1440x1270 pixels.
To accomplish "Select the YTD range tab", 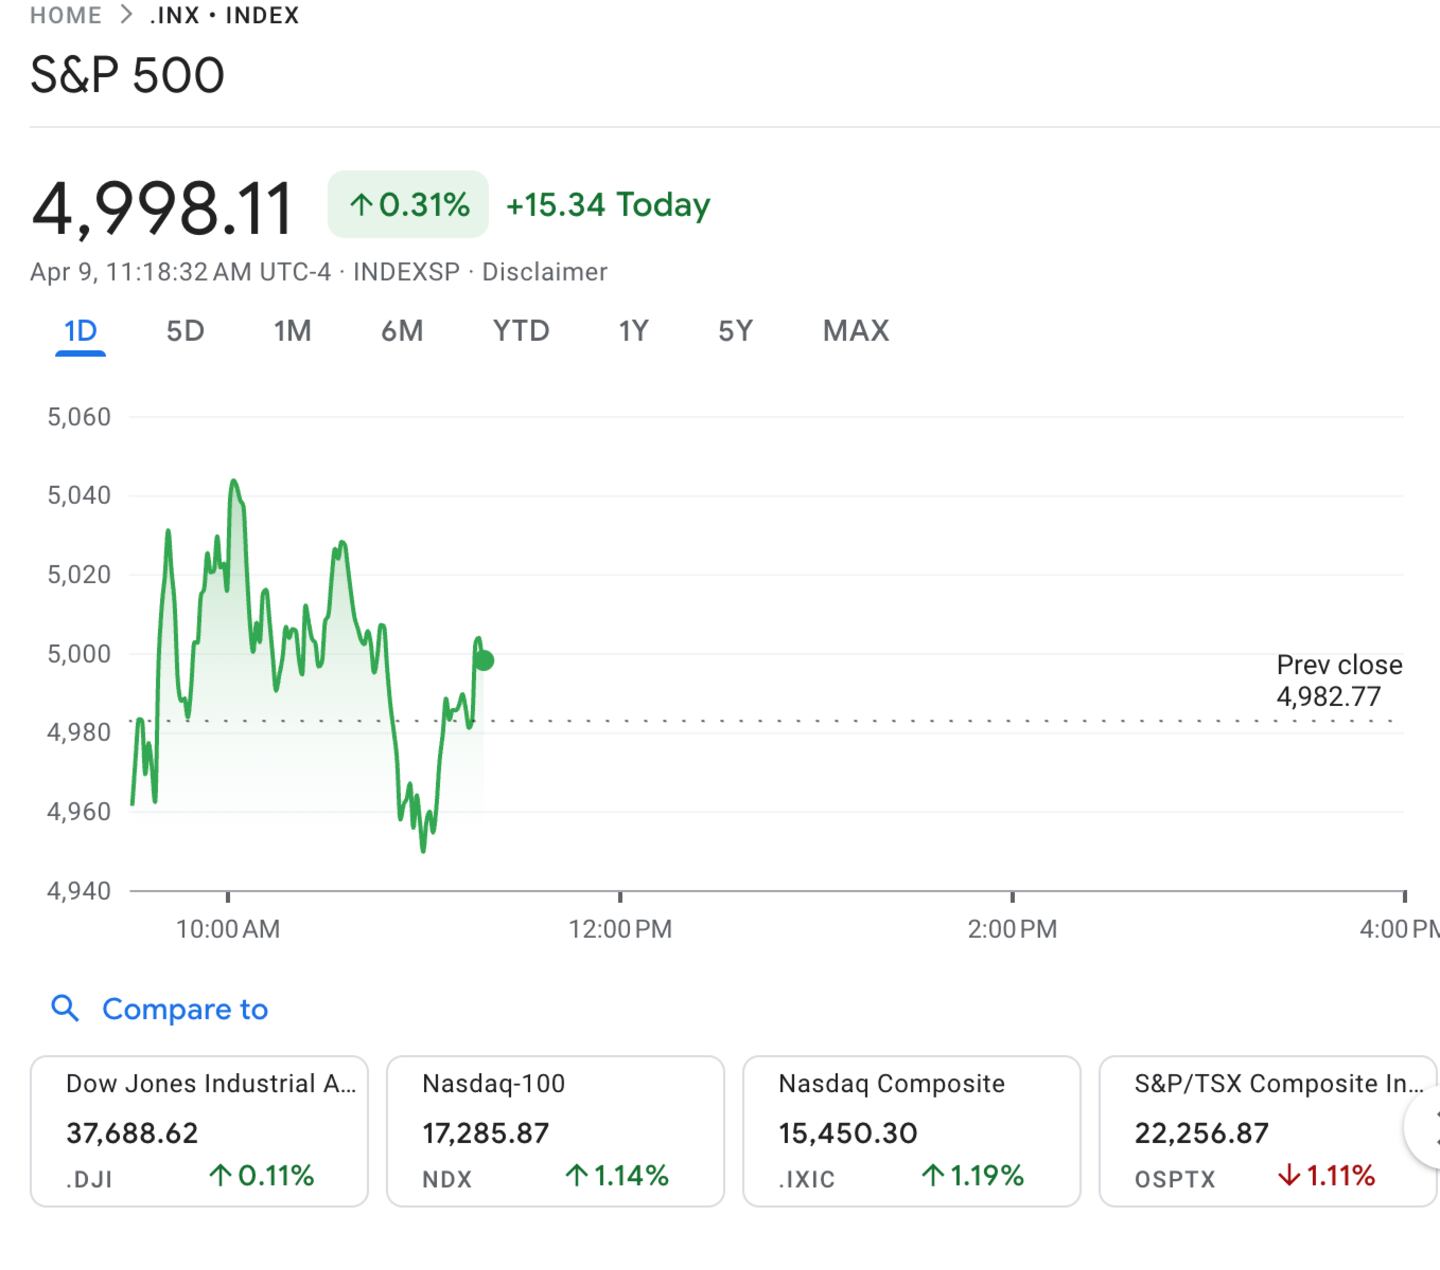I will (x=520, y=330).
